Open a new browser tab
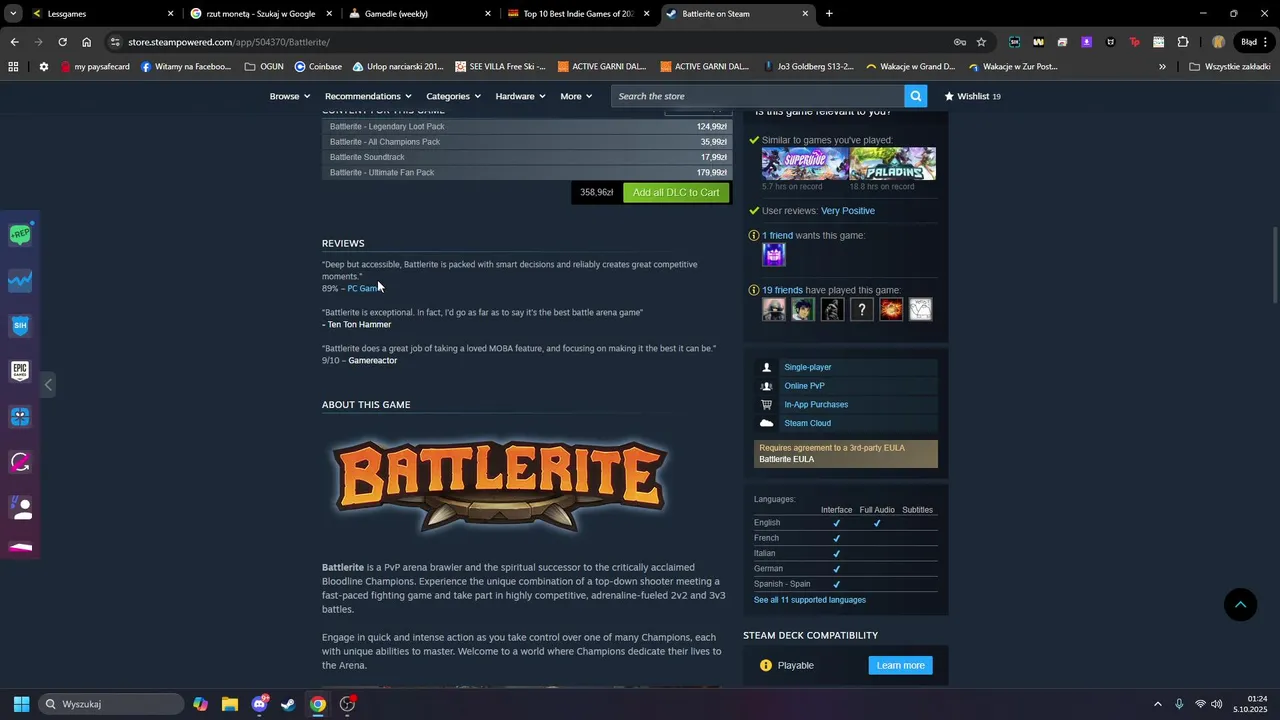 829,14
